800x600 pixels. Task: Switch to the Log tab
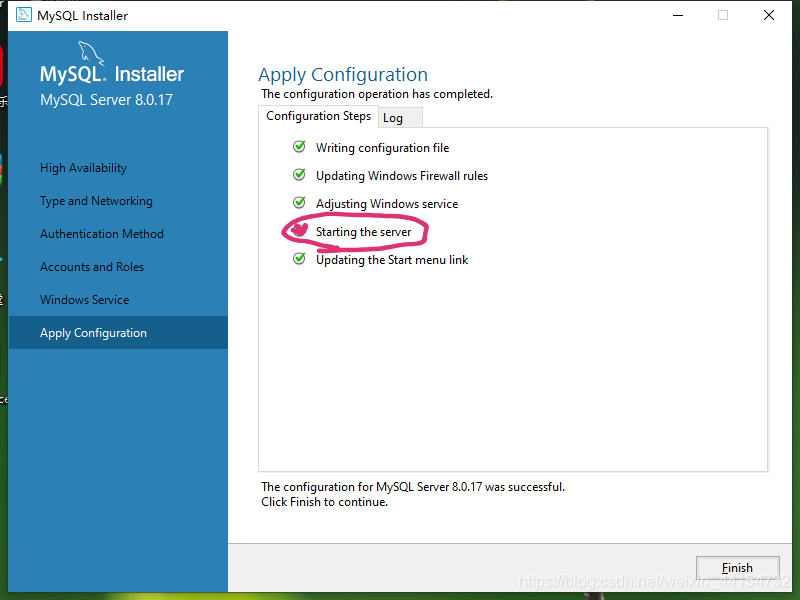[x=401, y=118]
